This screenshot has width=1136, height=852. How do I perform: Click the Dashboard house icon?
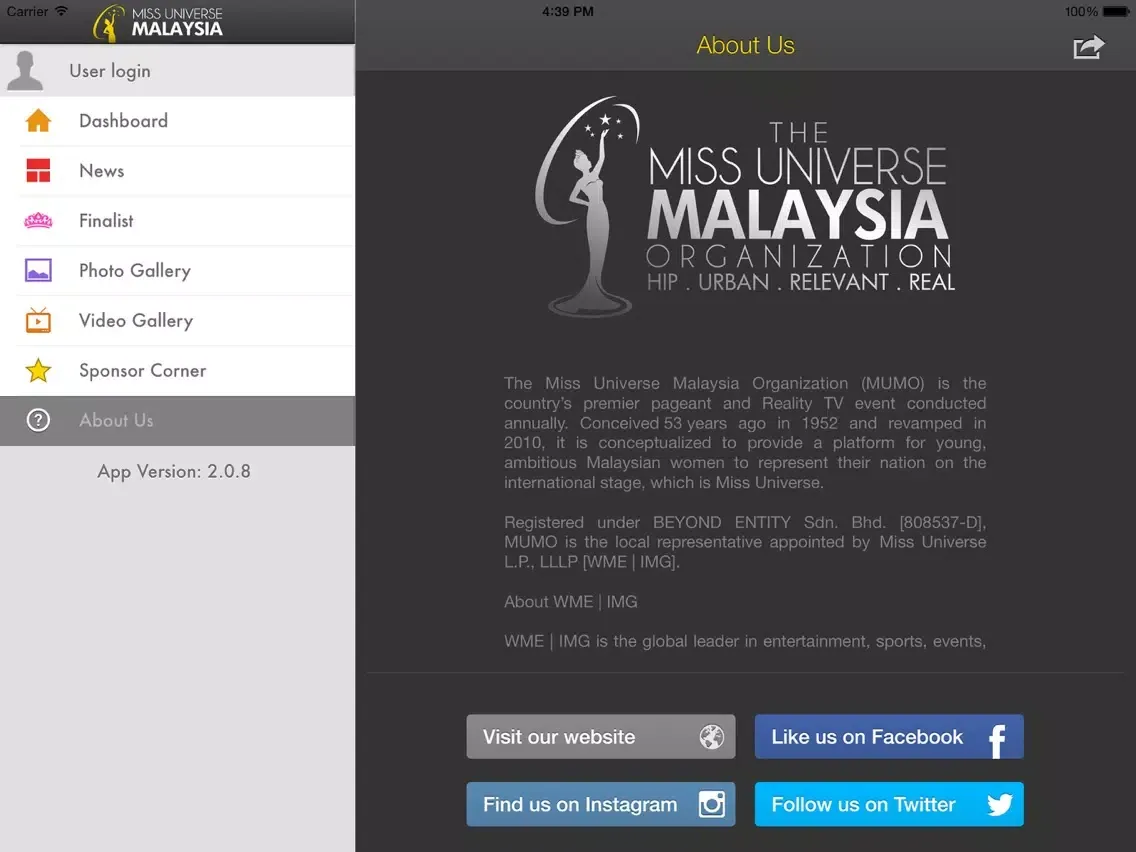click(38, 120)
